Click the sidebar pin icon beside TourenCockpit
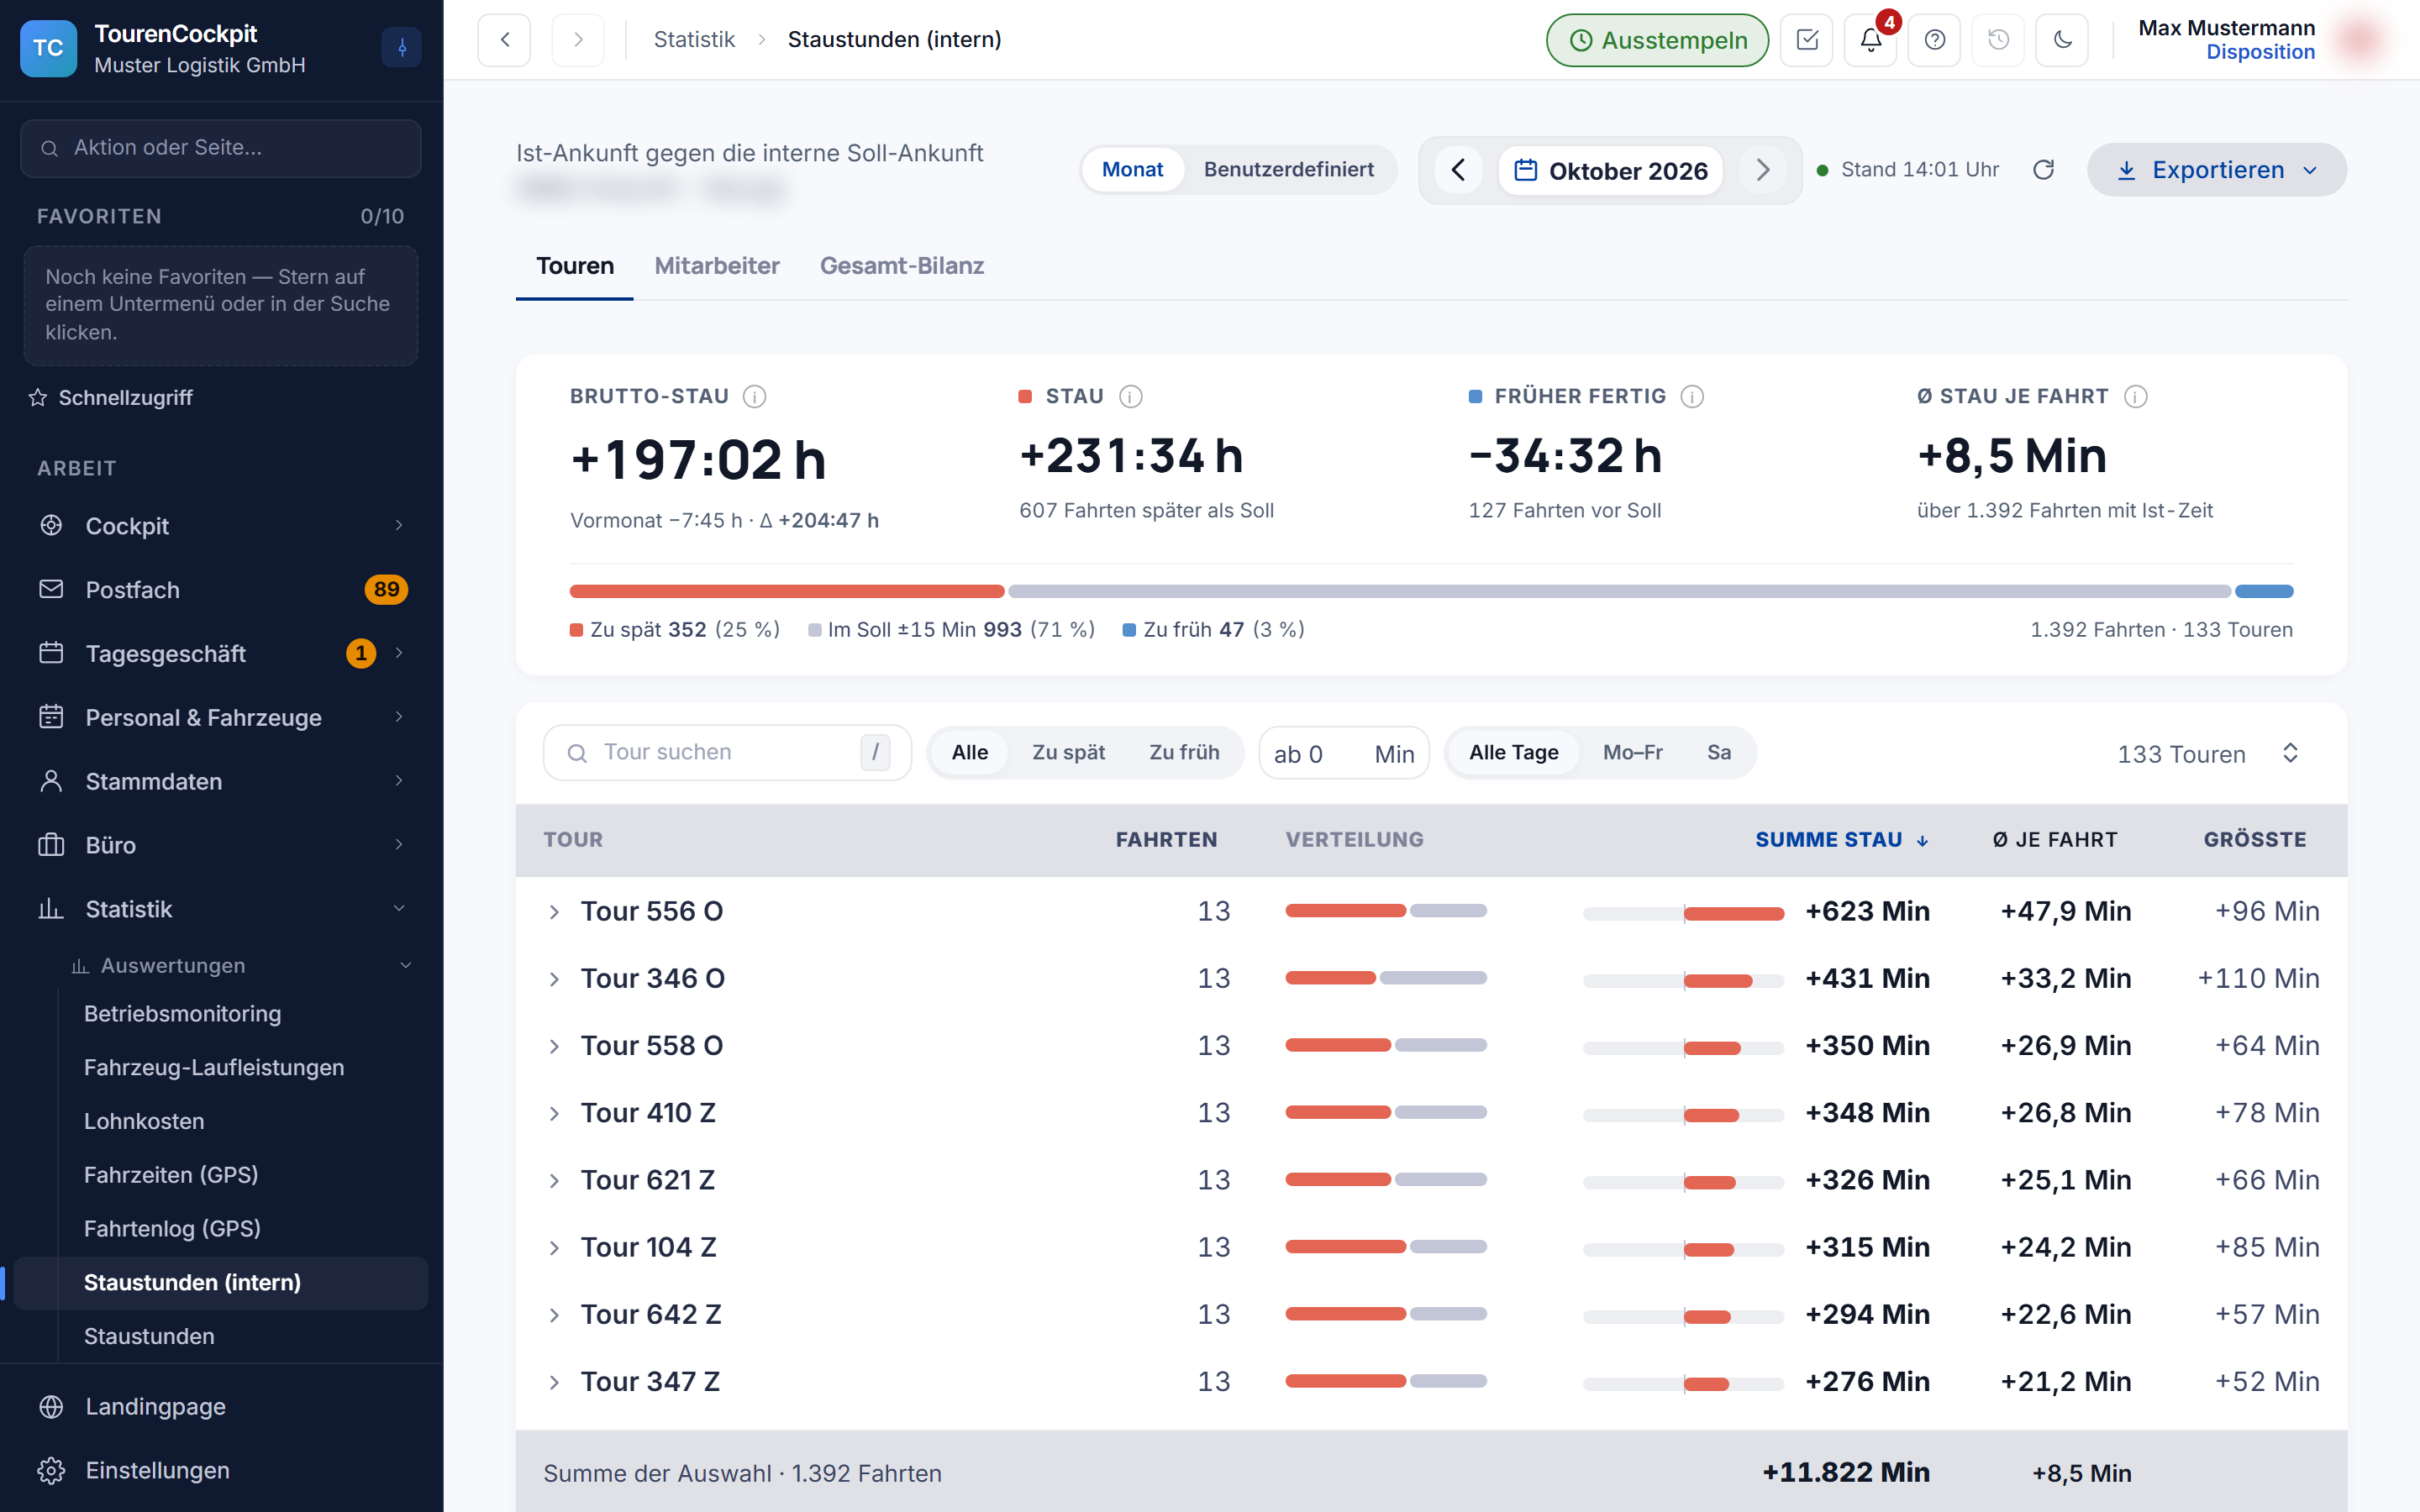 [402, 47]
